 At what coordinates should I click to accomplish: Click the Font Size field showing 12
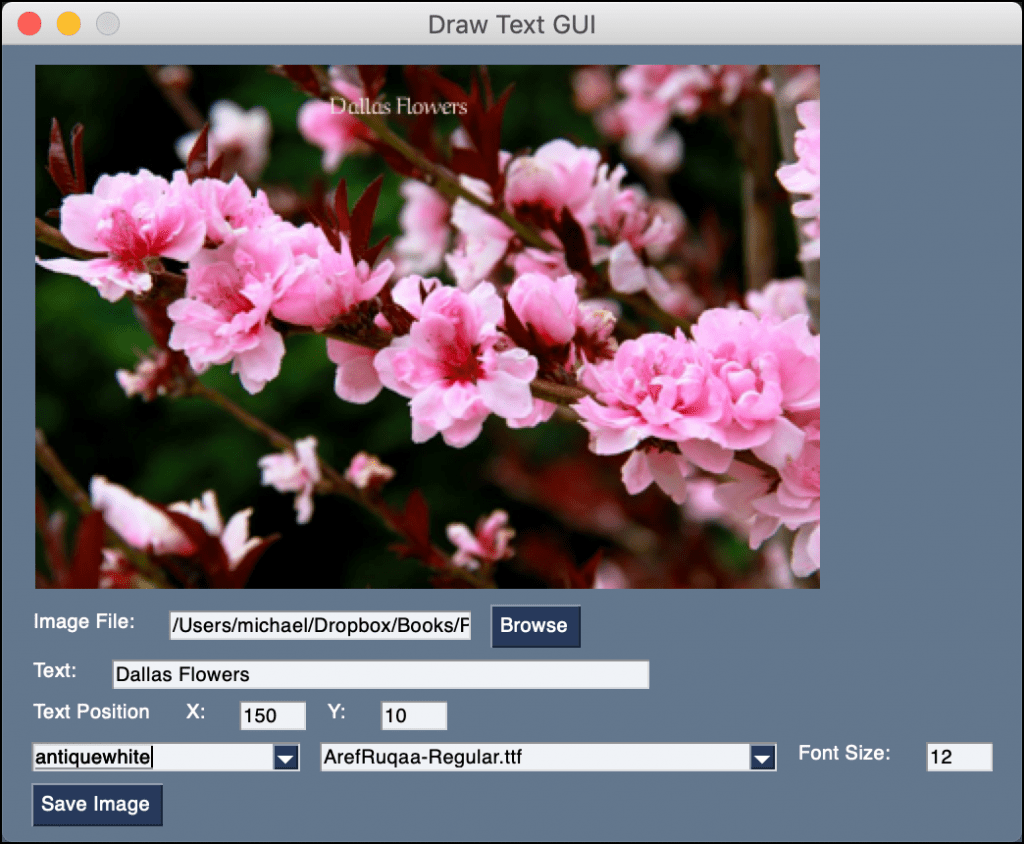[959, 756]
